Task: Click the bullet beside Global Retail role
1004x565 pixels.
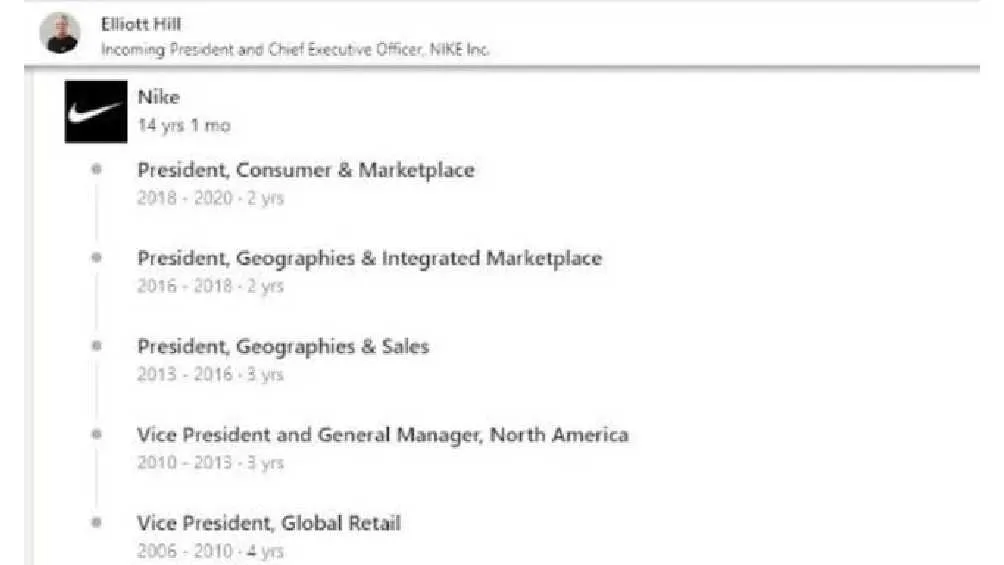Action: coord(97,522)
